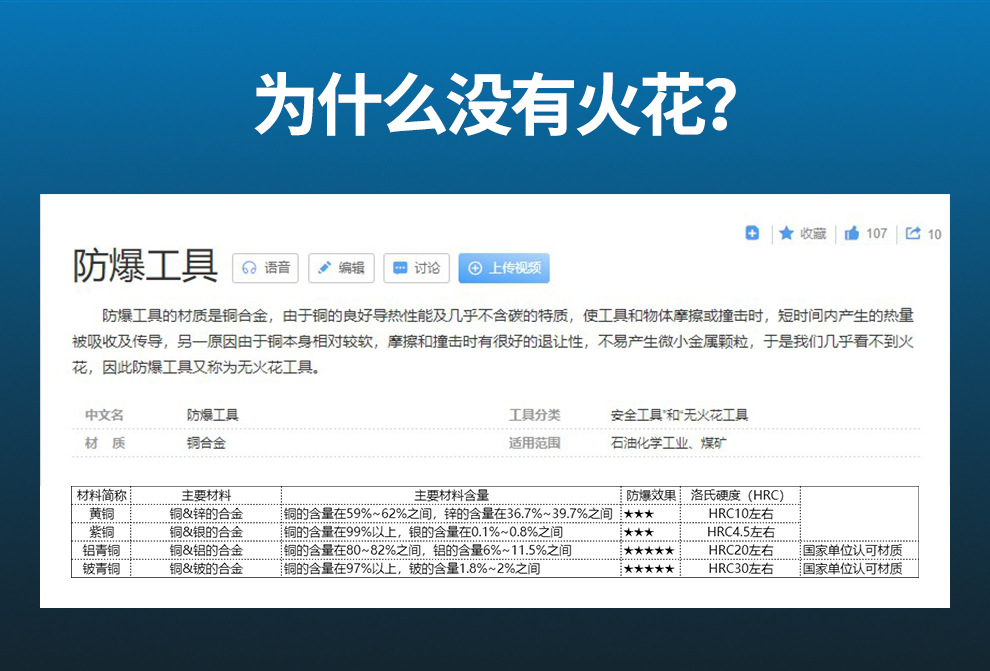The width and height of the screenshot is (990, 671).
Task: Select the 铍青铜 row name cell
Action: [101, 569]
